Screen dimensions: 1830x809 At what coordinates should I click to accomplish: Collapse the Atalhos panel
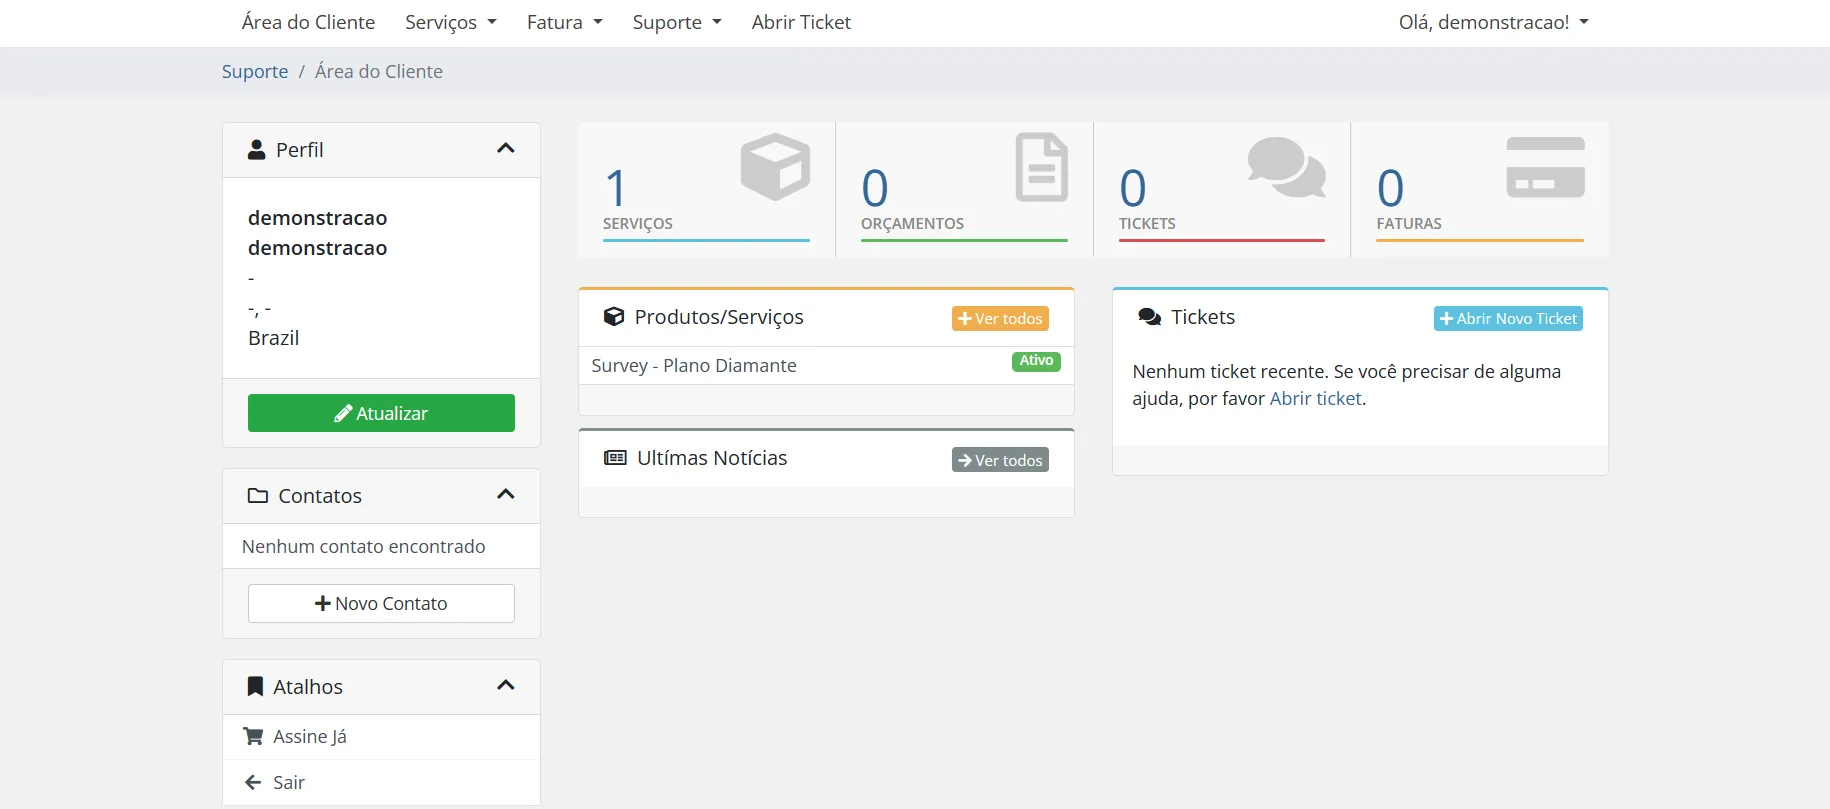pyautogui.click(x=506, y=686)
